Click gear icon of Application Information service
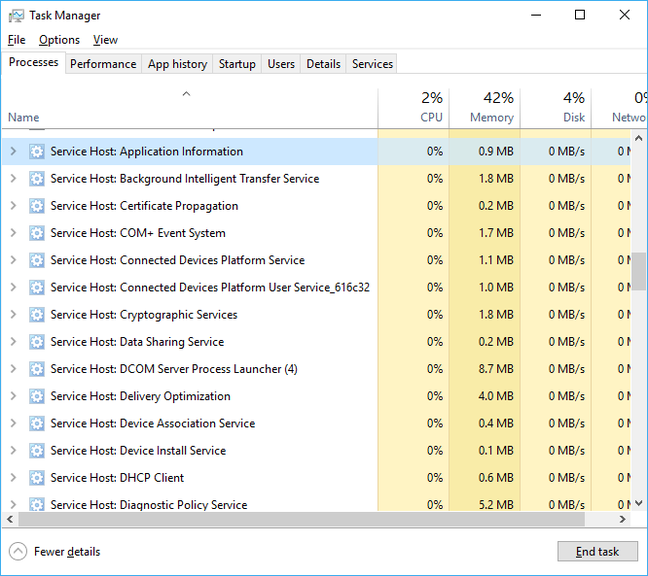 coord(37,152)
